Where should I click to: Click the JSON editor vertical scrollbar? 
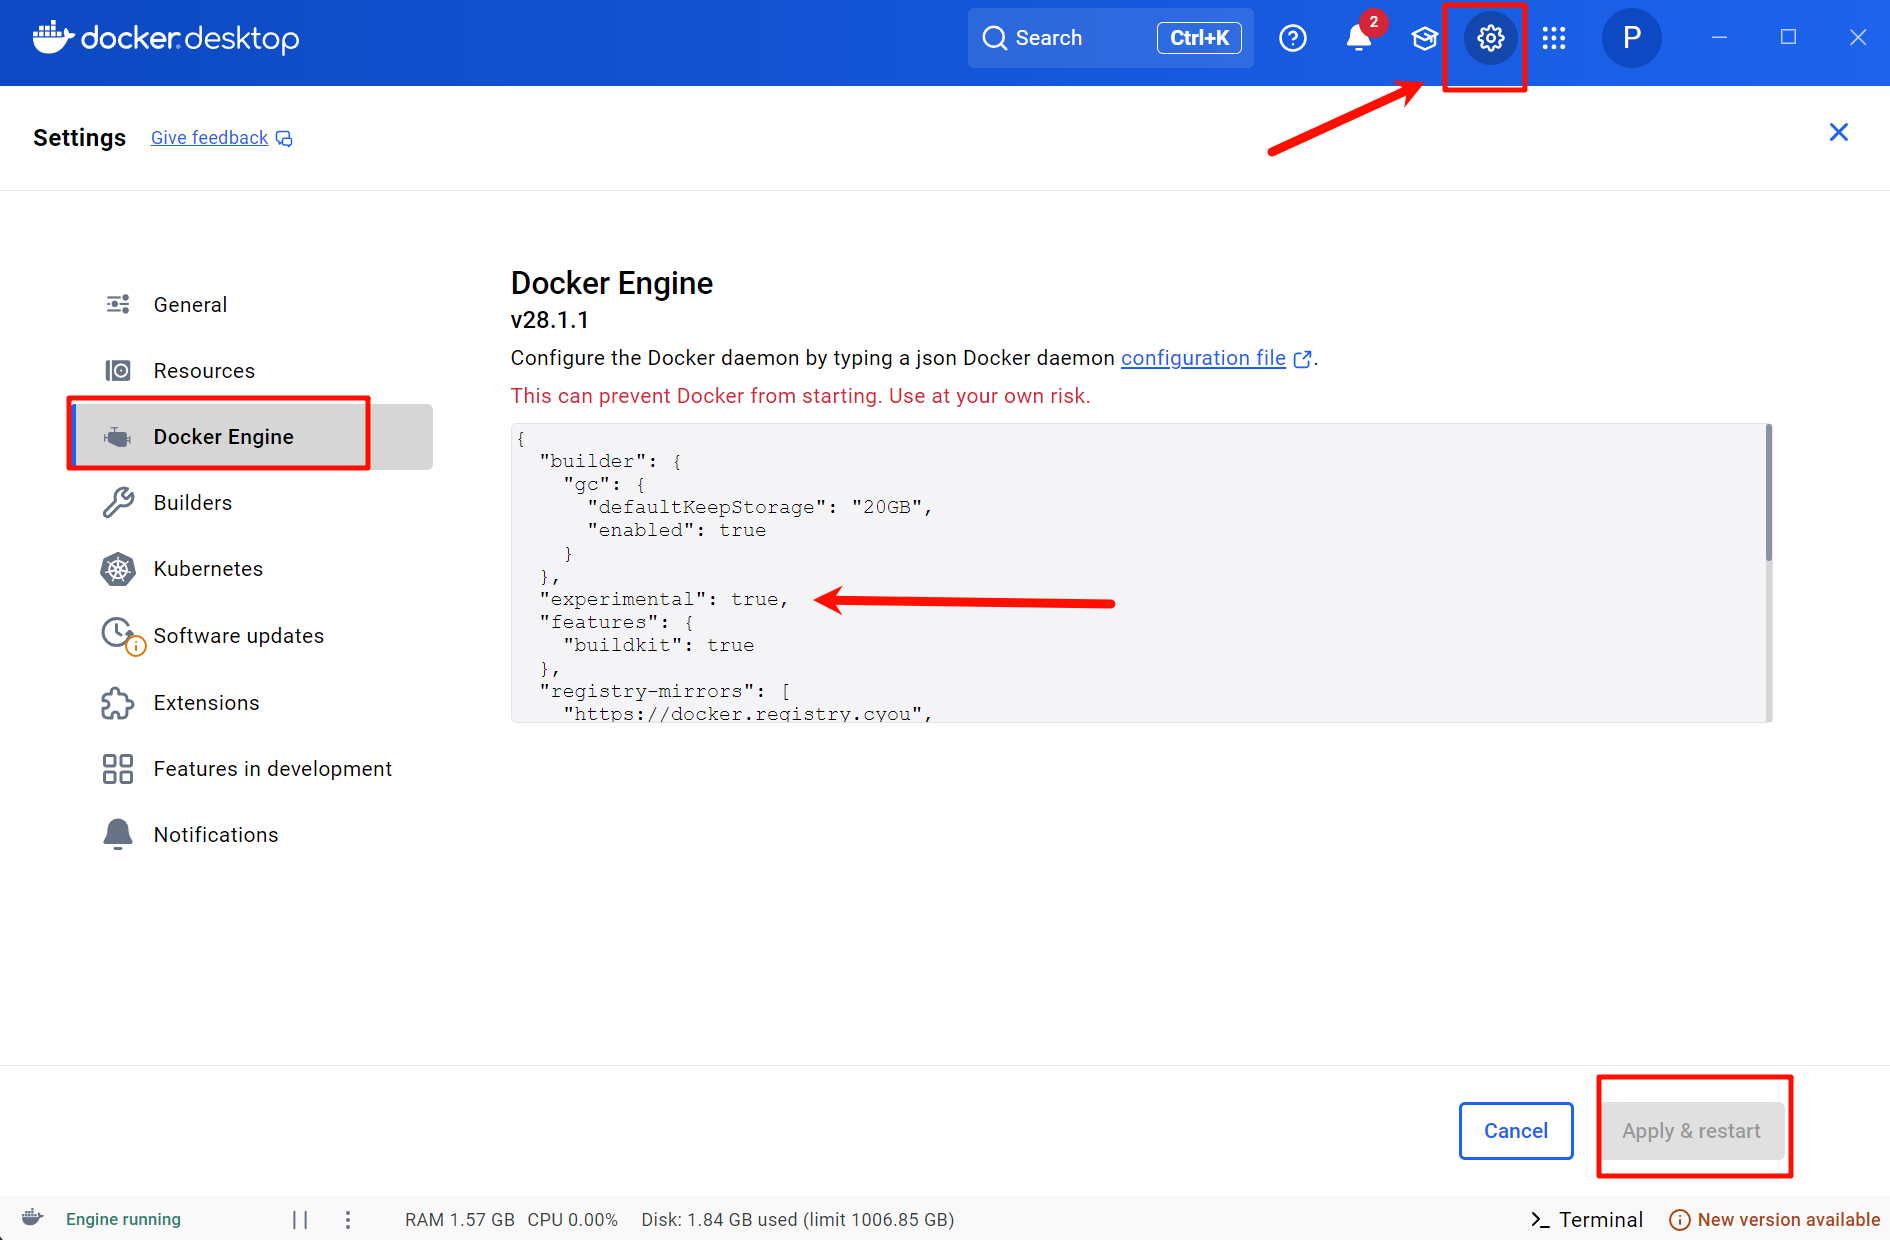pyautogui.click(x=1769, y=493)
